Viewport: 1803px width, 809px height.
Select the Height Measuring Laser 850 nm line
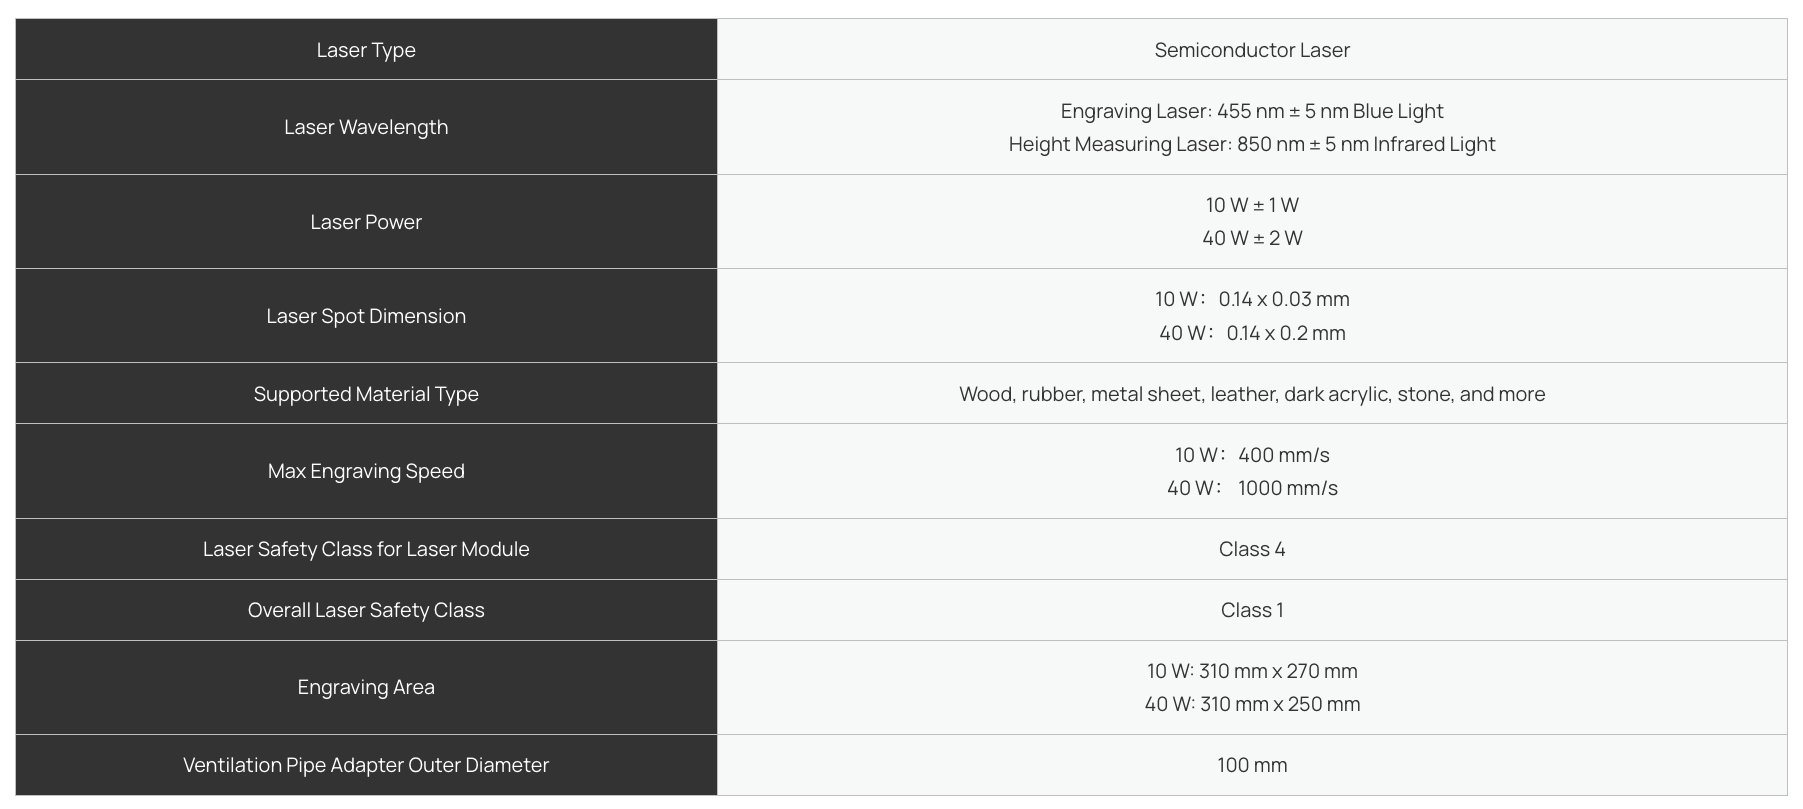coord(1251,144)
